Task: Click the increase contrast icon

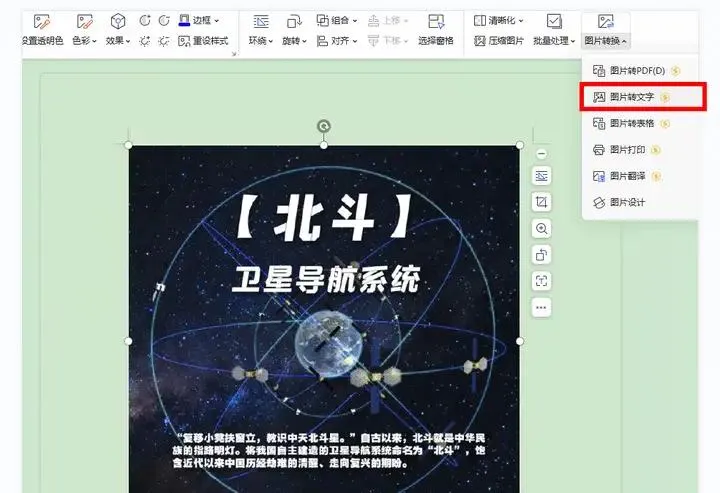Action: [145, 20]
